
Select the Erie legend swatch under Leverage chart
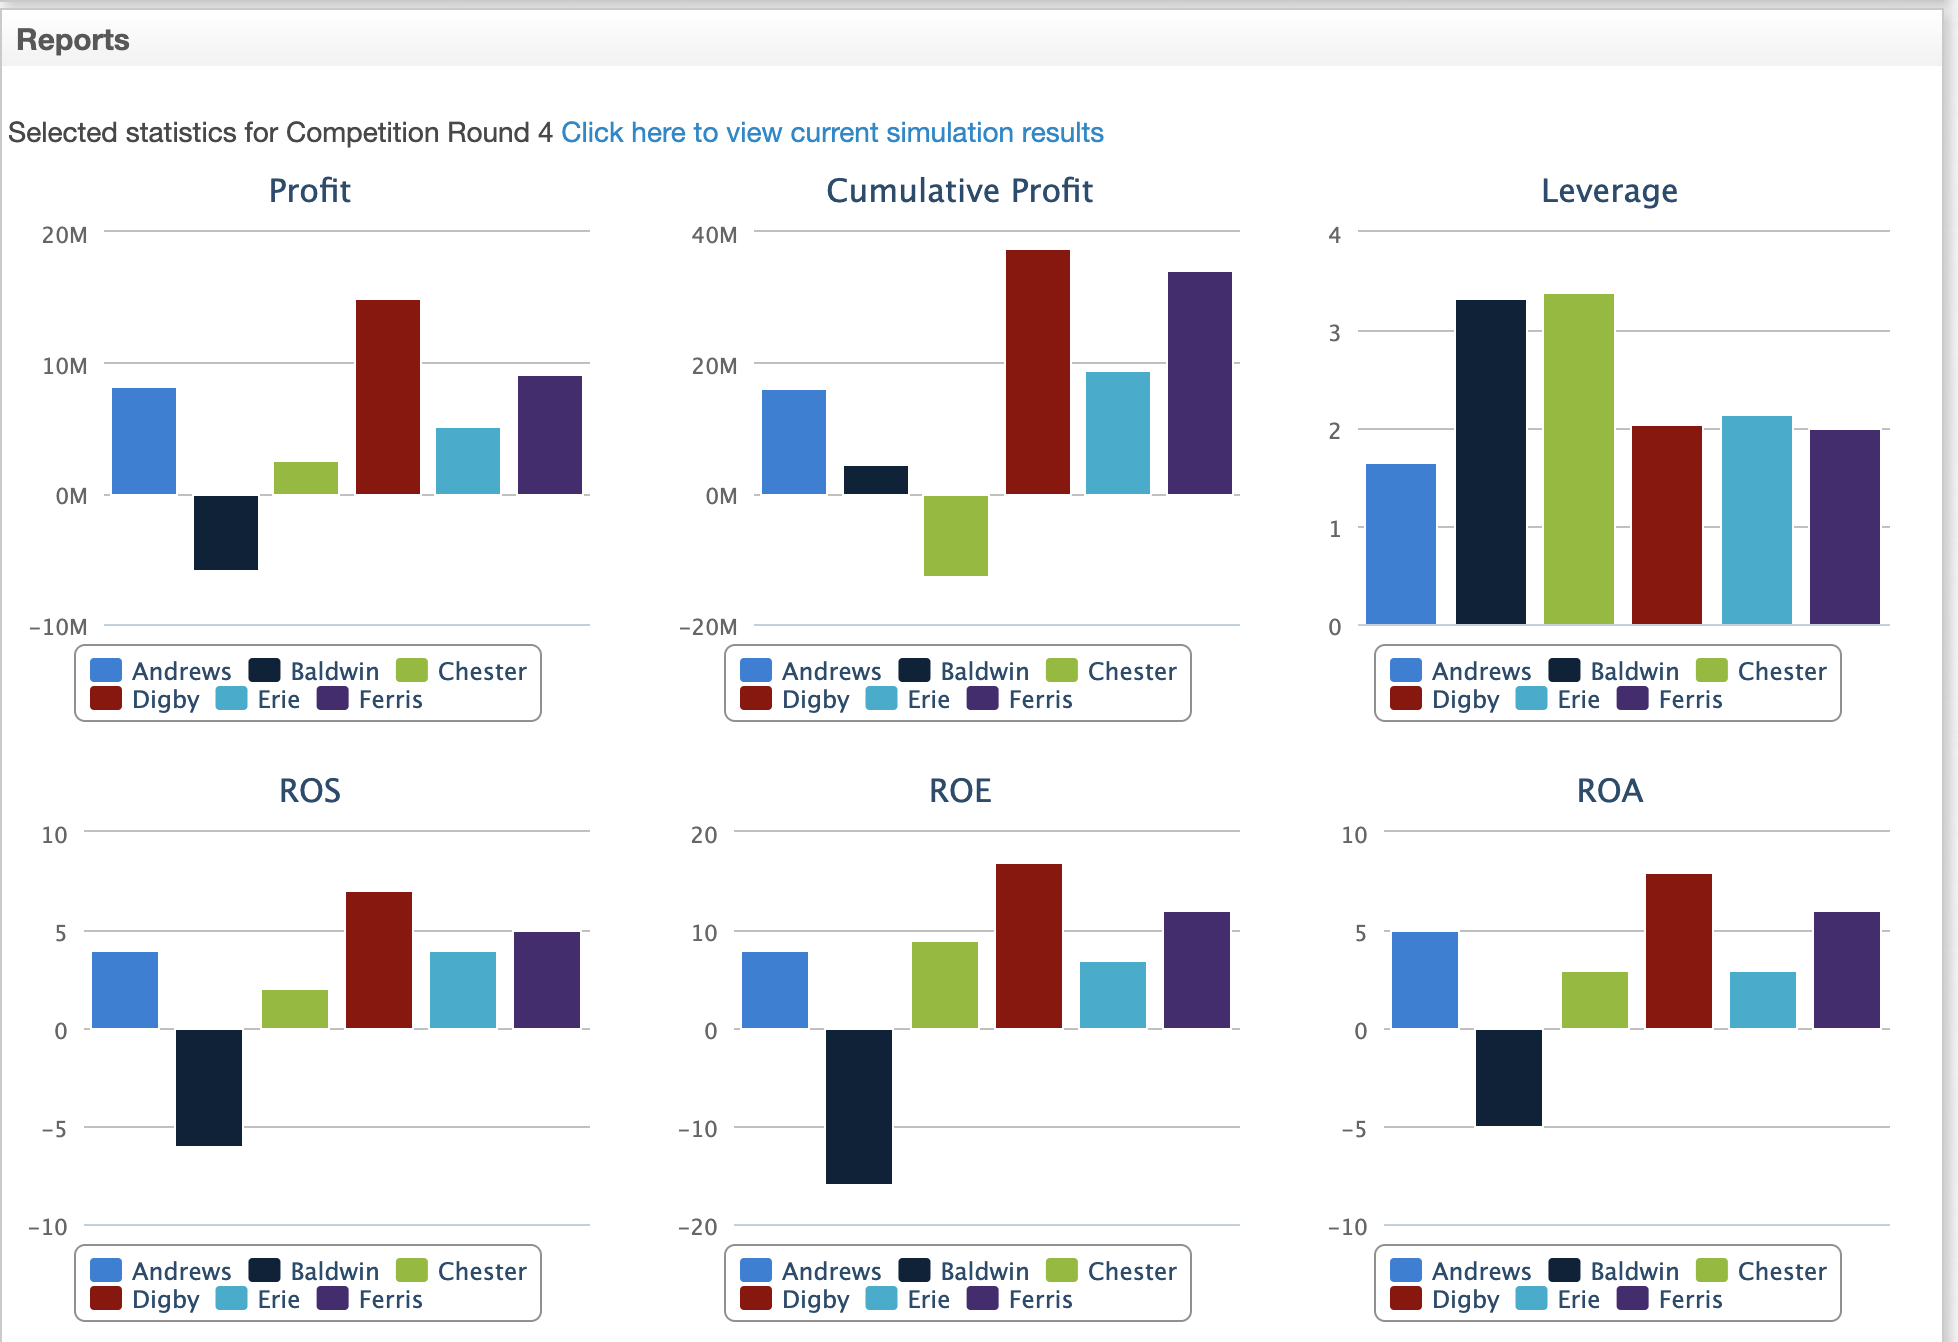click(1532, 700)
